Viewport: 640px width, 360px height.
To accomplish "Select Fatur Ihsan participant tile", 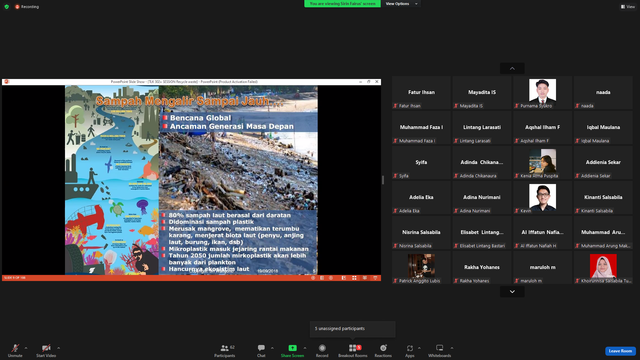I will (421, 93).
